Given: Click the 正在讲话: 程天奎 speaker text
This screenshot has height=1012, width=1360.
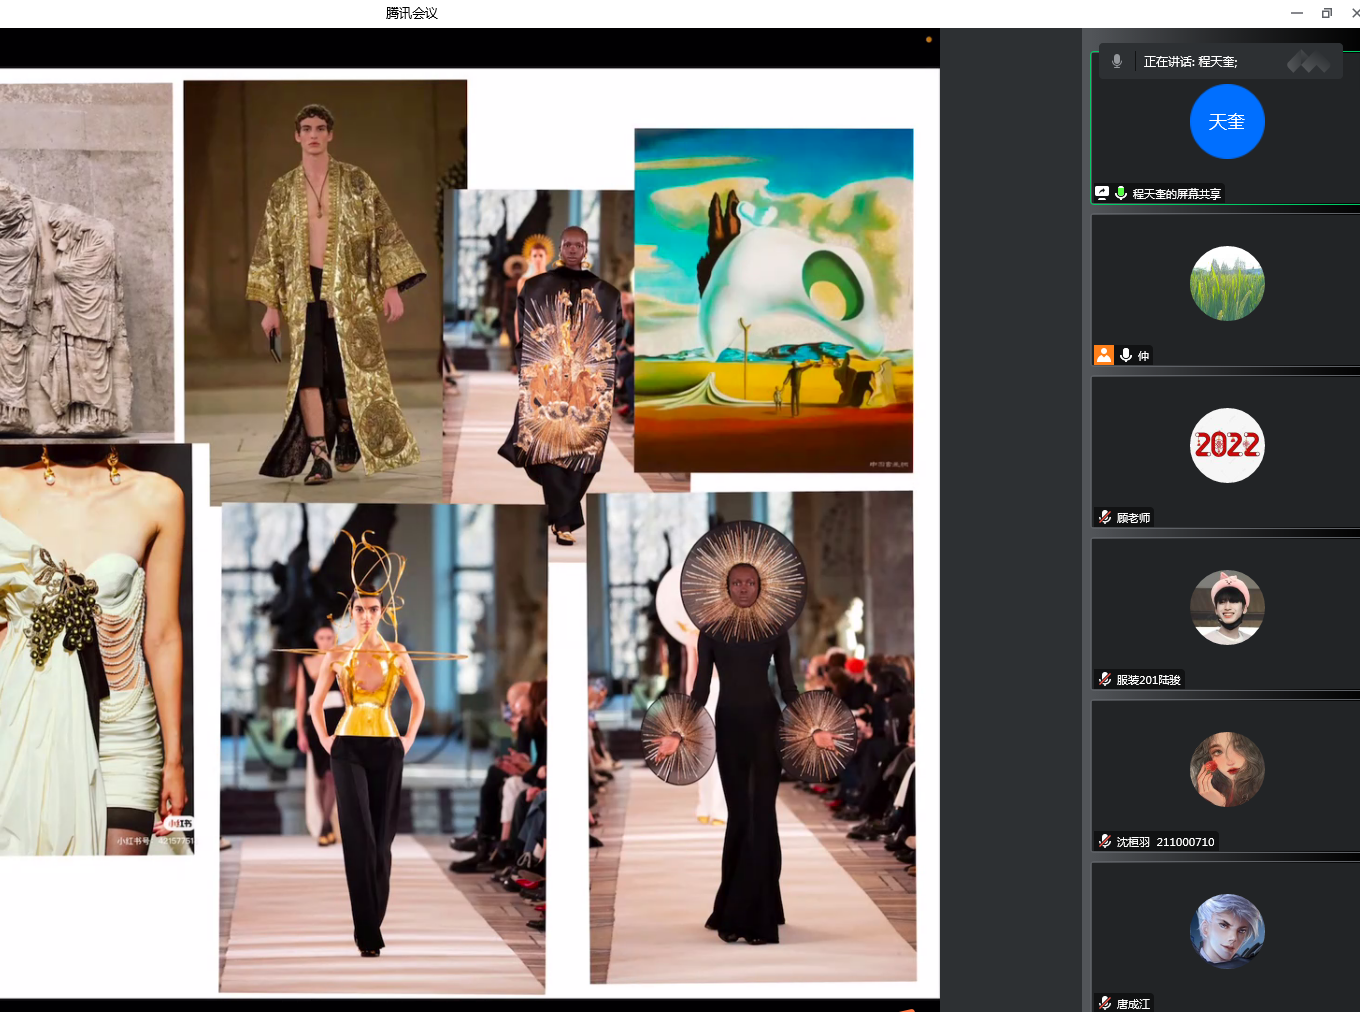Looking at the screenshot, I should click(1190, 62).
